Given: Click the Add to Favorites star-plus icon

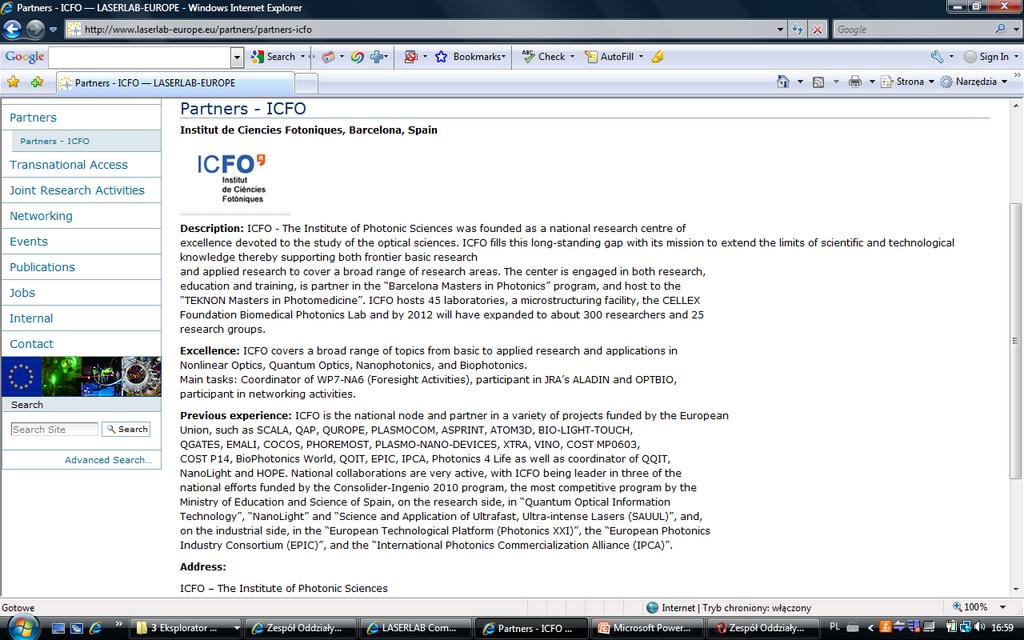Looking at the screenshot, I should [x=37, y=82].
